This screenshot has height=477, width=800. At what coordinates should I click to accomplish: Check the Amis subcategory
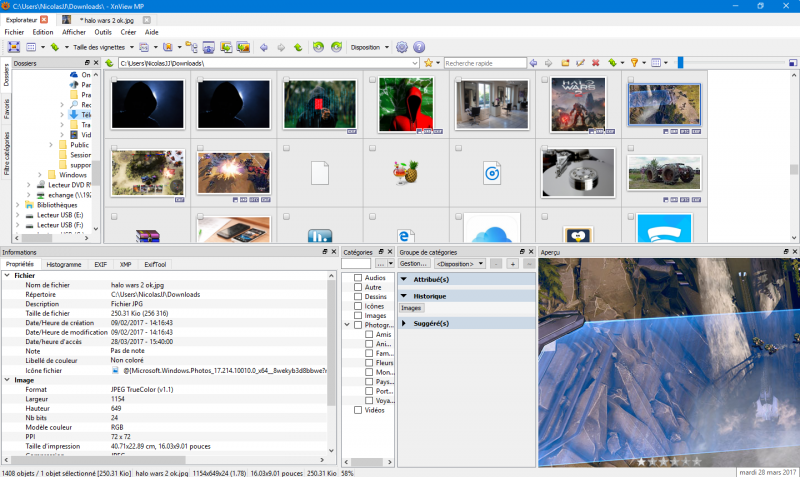coord(369,334)
